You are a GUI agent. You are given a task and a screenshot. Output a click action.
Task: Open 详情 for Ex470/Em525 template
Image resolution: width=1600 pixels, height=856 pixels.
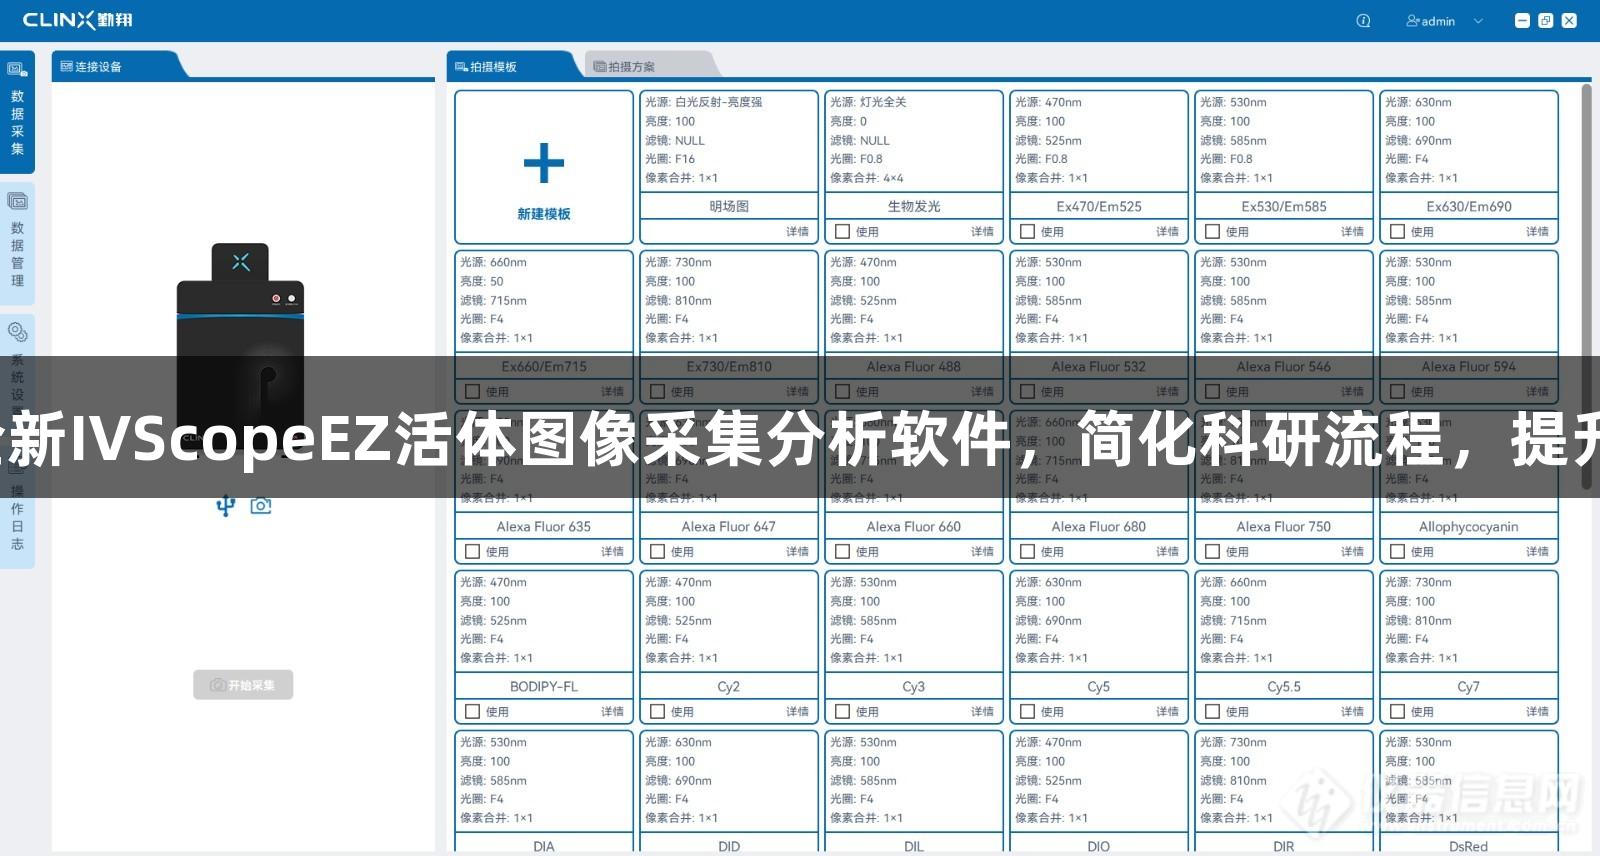1167,232
